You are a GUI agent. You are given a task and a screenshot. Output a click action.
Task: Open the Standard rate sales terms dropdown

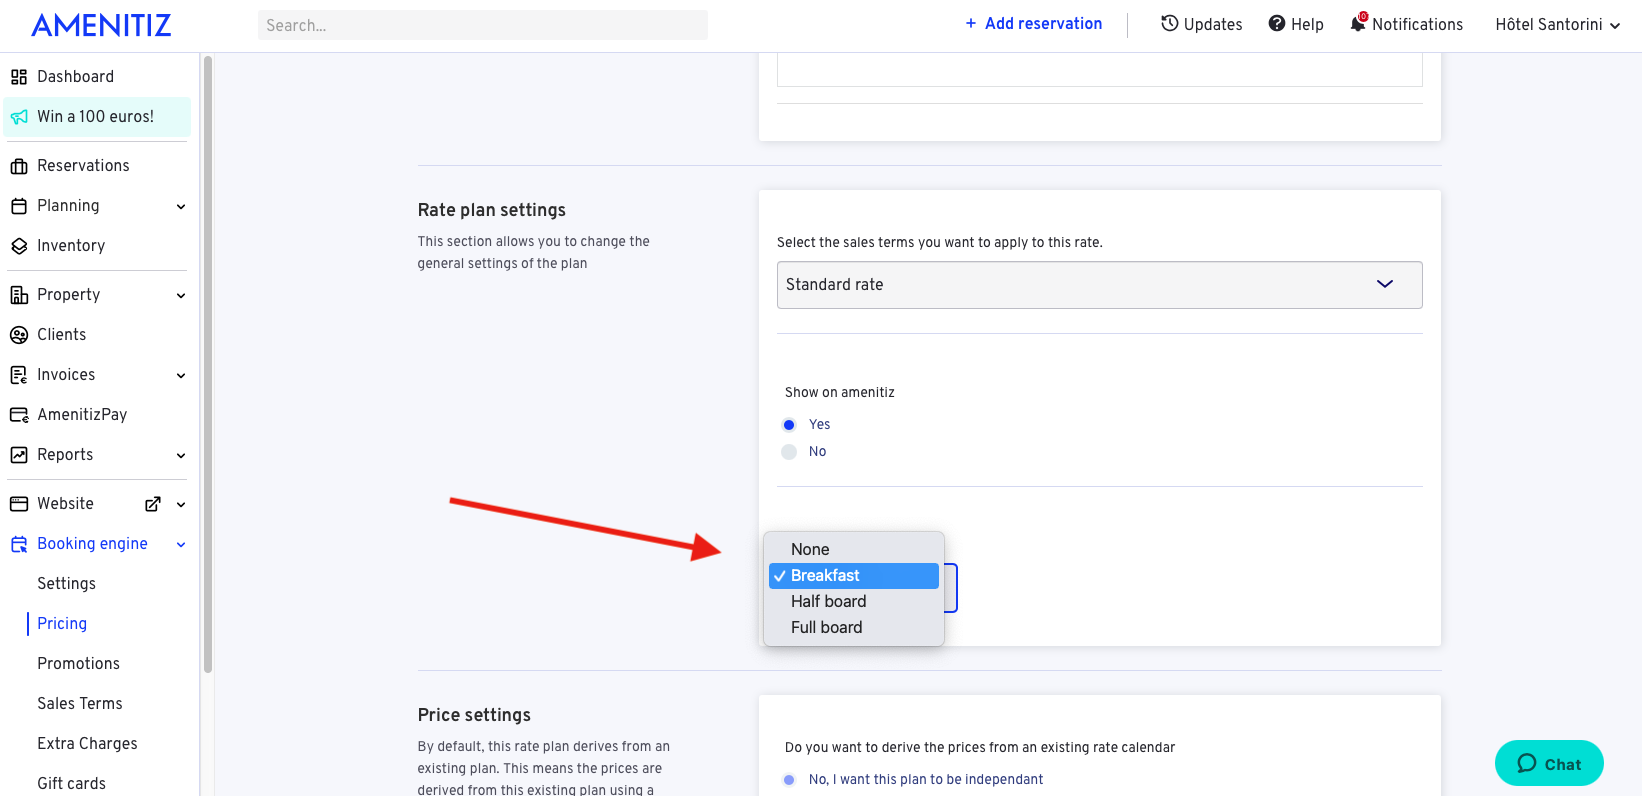(1099, 285)
